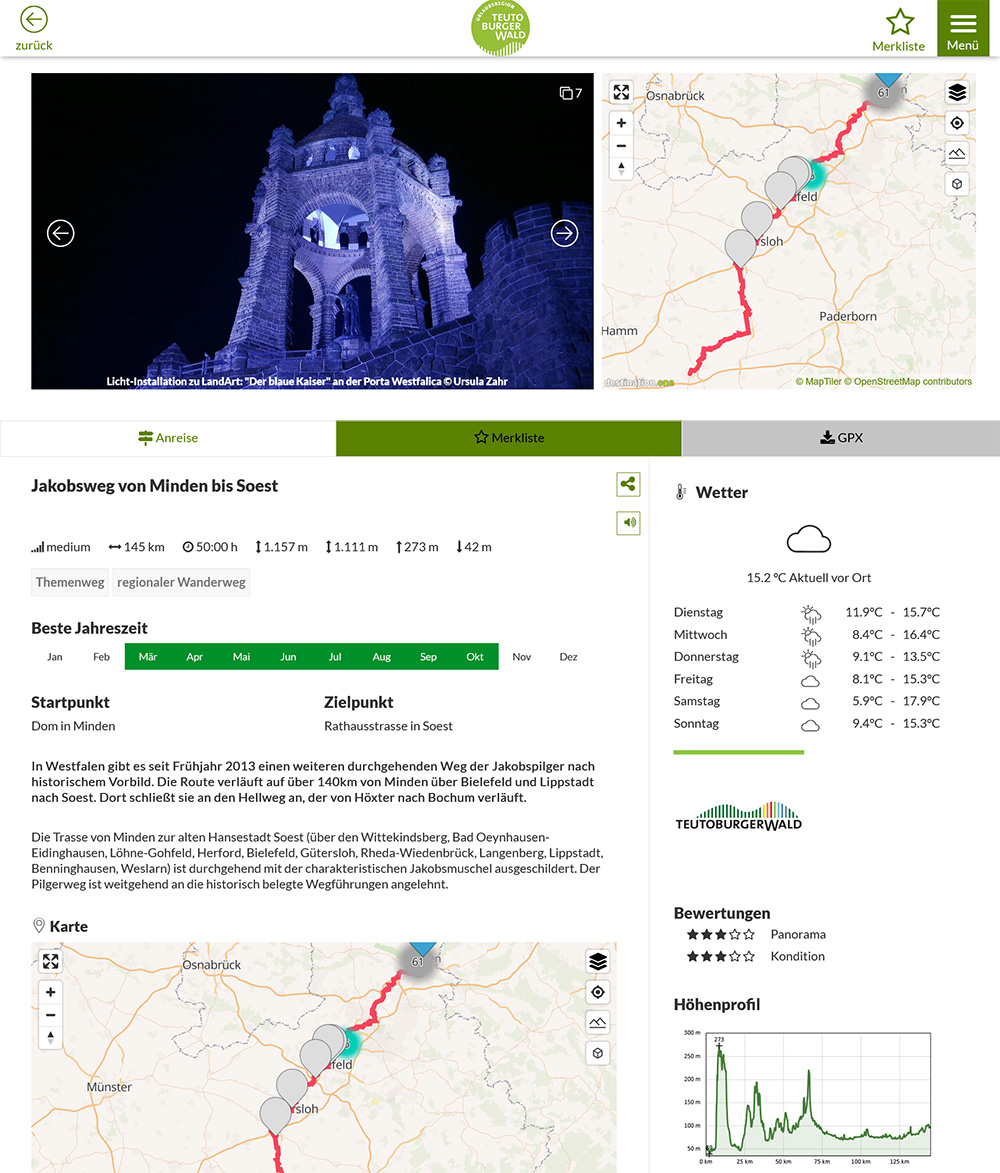This screenshot has width=1000, height=1173.
Task: Click the Themenweg tag
Action: (70, 582)
